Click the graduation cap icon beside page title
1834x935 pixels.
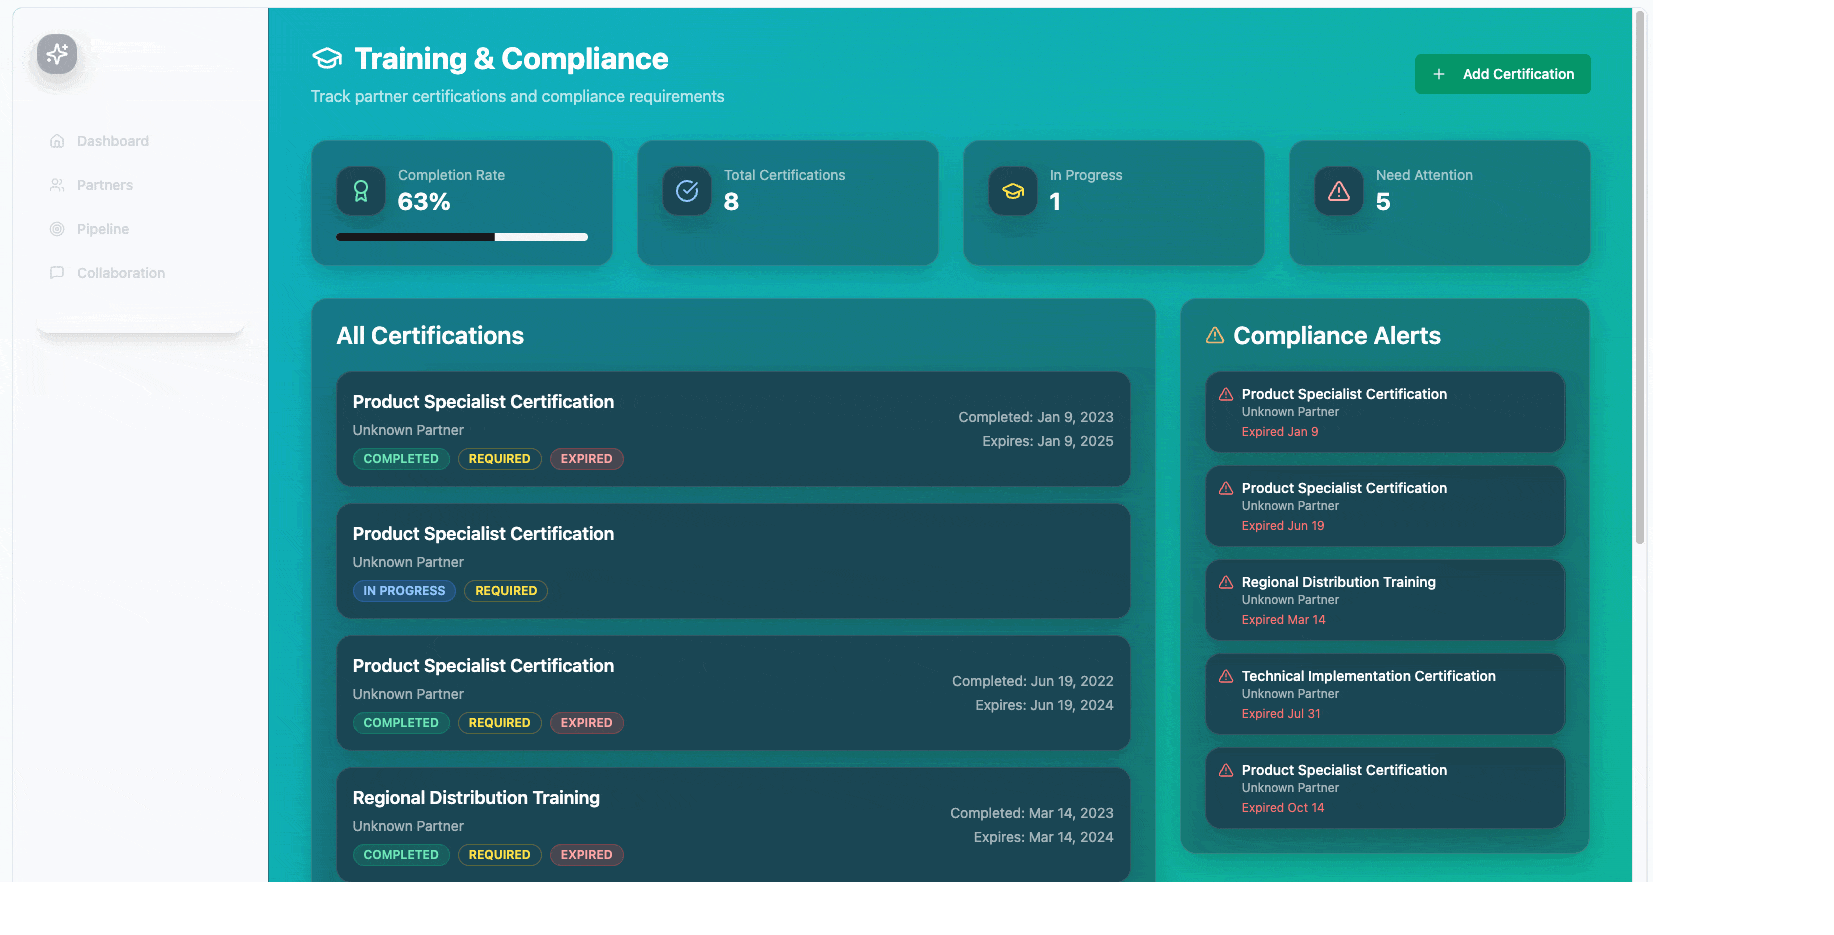point(327,59)
